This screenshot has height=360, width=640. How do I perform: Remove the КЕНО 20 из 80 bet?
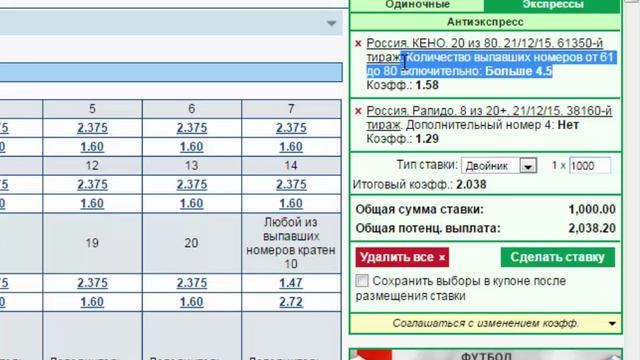[x=358, y=43]
